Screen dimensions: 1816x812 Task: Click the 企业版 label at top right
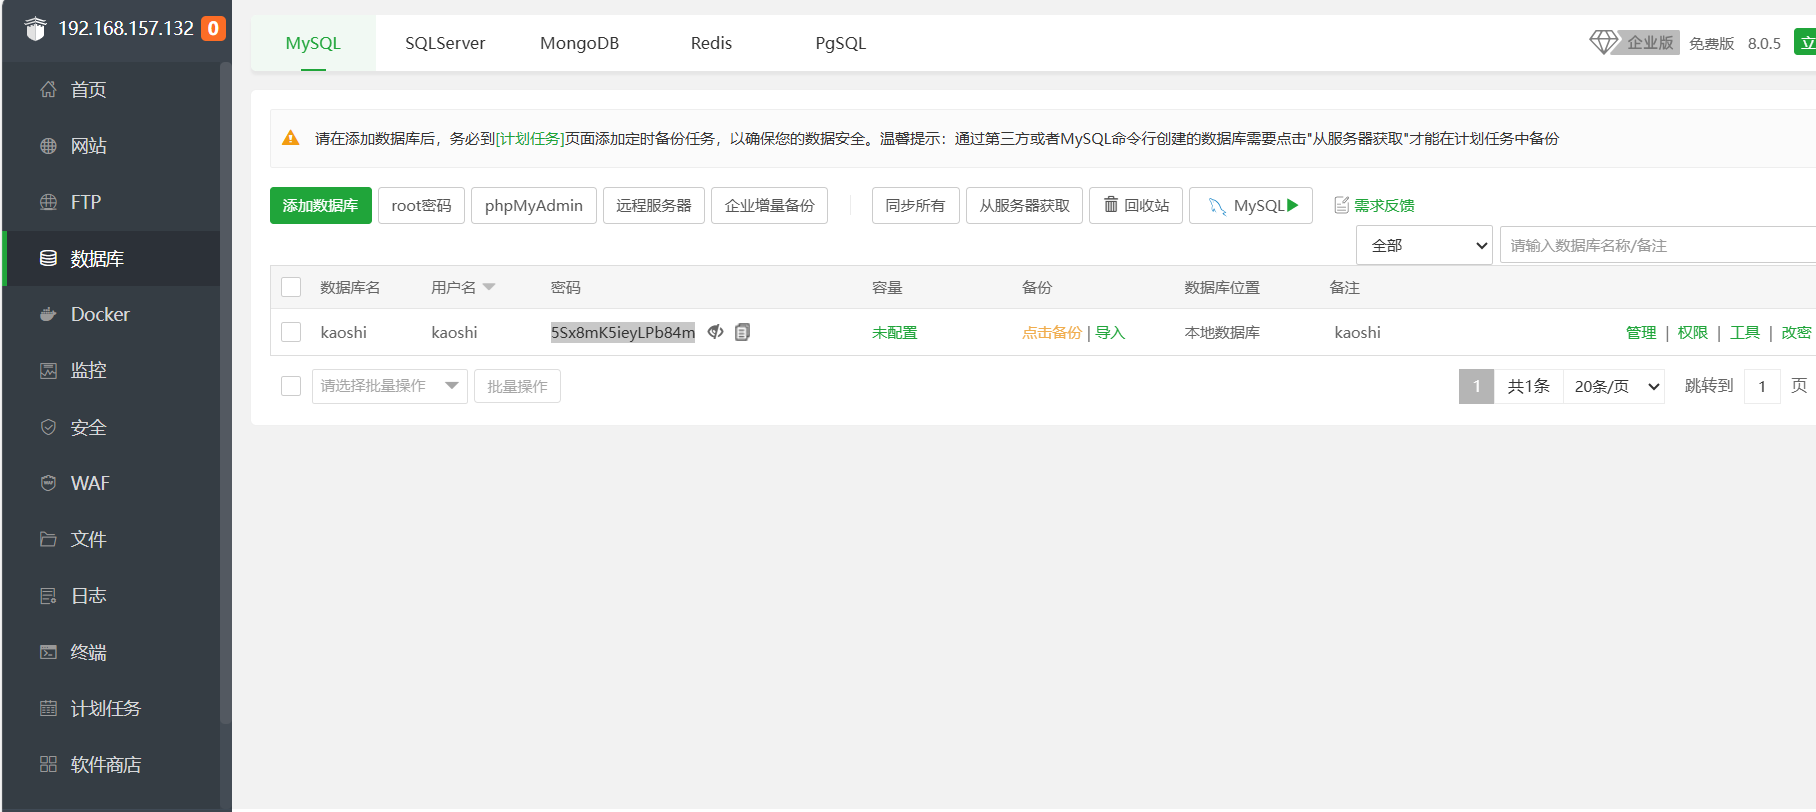point(1650,42)
